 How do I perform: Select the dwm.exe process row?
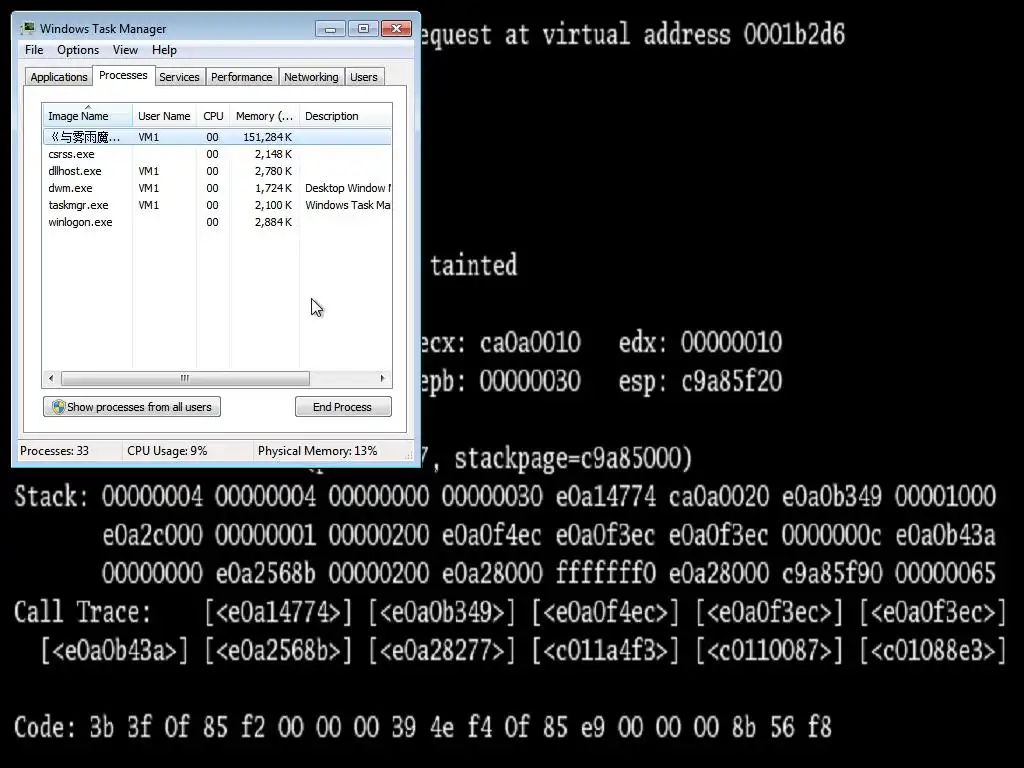217,188
